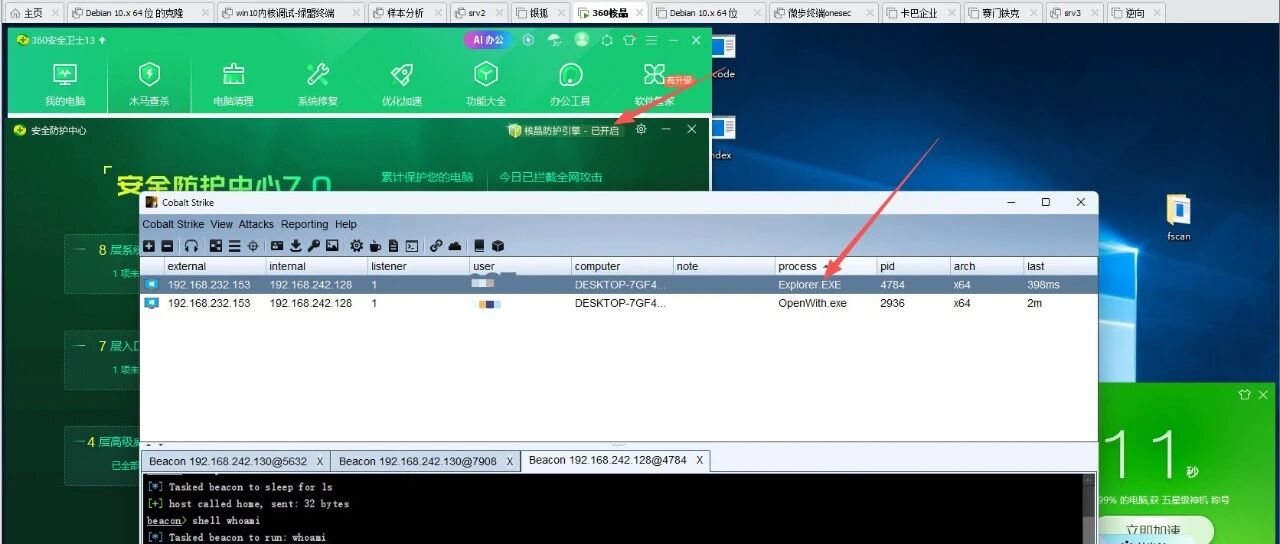Open settings gear in 安全防护中心 window
The width and height of the screenshot is (1280, 544).
pos(641,129)
